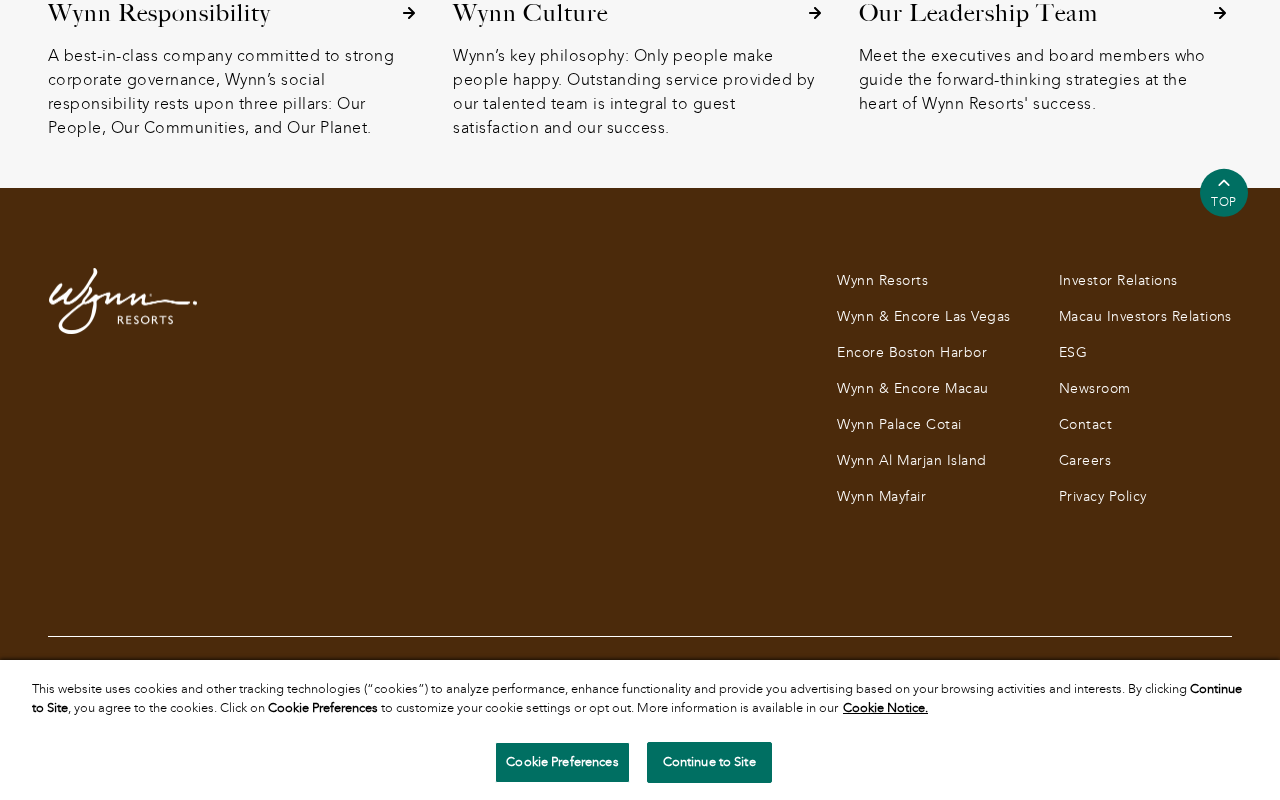Click the arrow next to Wynn Culture
This screenshot has height=800, width=1280.
click(x=815, y=13)
